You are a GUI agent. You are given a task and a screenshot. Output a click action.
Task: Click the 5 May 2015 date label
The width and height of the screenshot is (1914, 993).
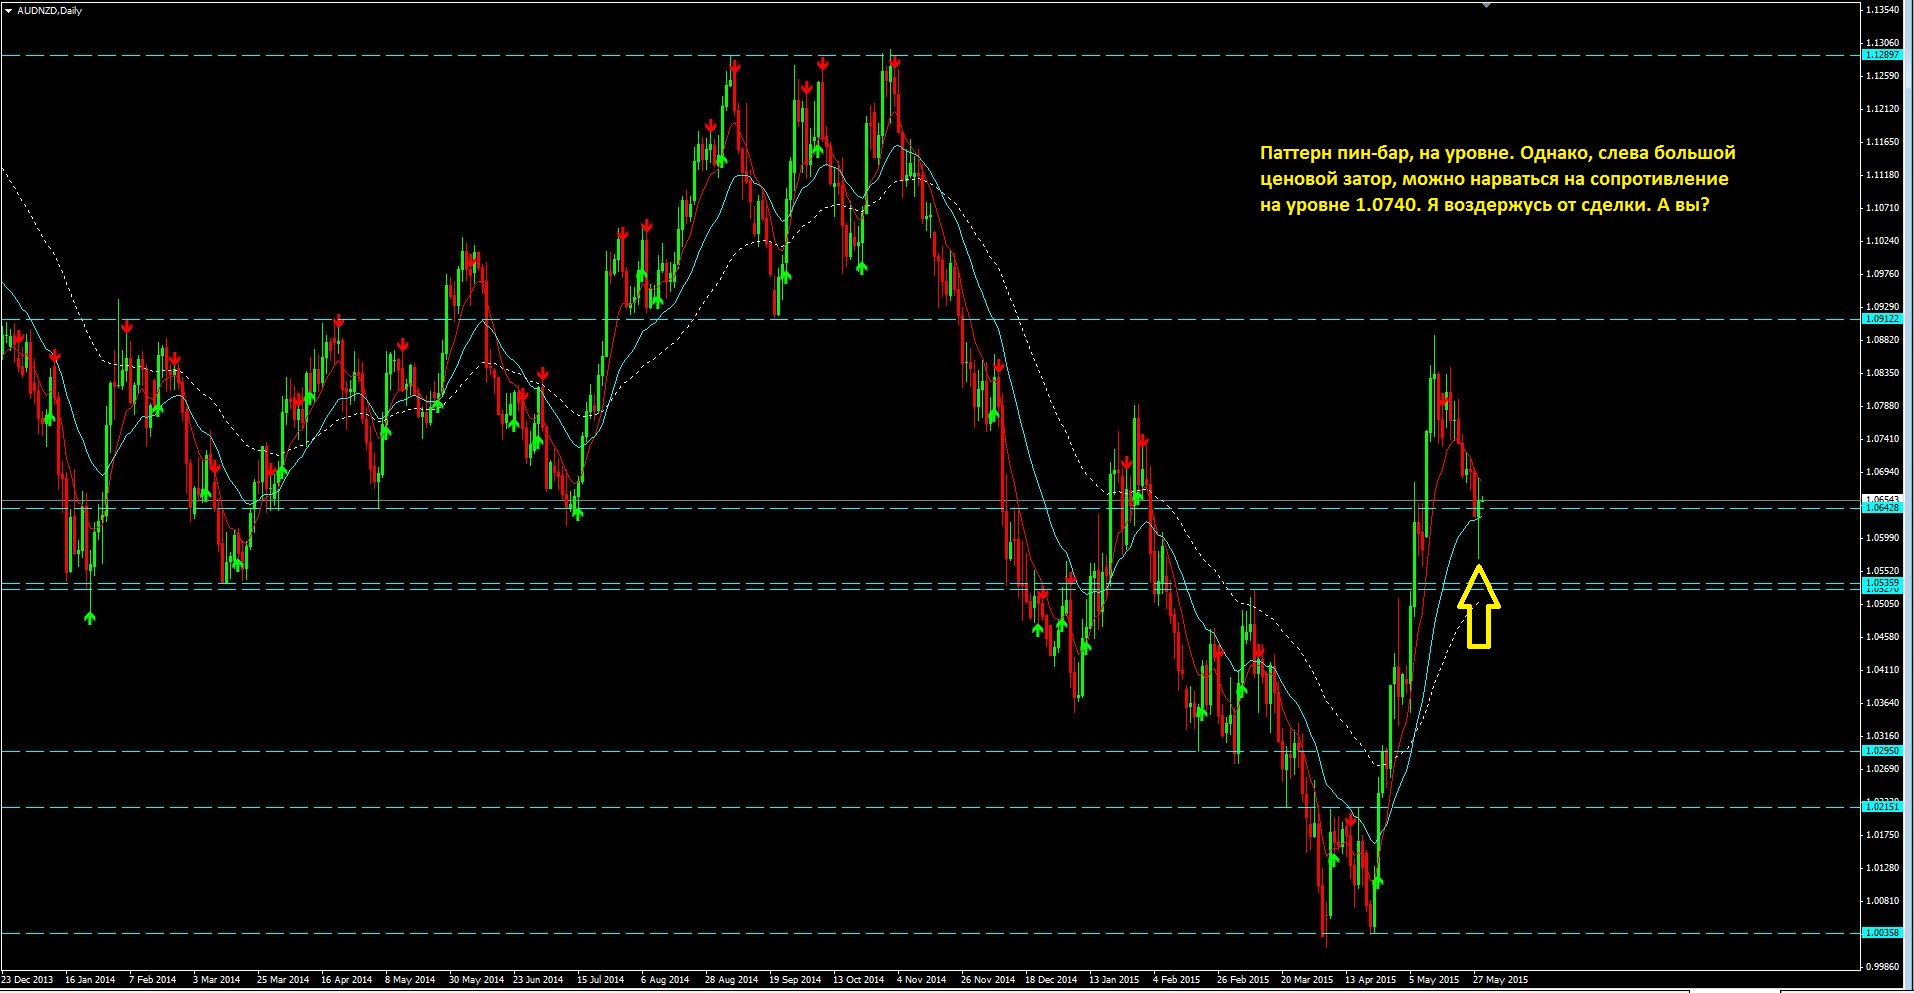tap(1433, 980)
